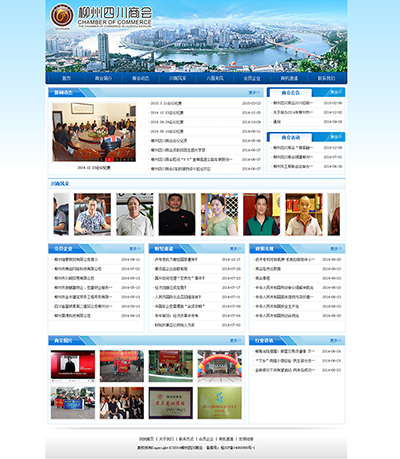
Task: Click the round chamber logo in the header
Action: [62, 15]
